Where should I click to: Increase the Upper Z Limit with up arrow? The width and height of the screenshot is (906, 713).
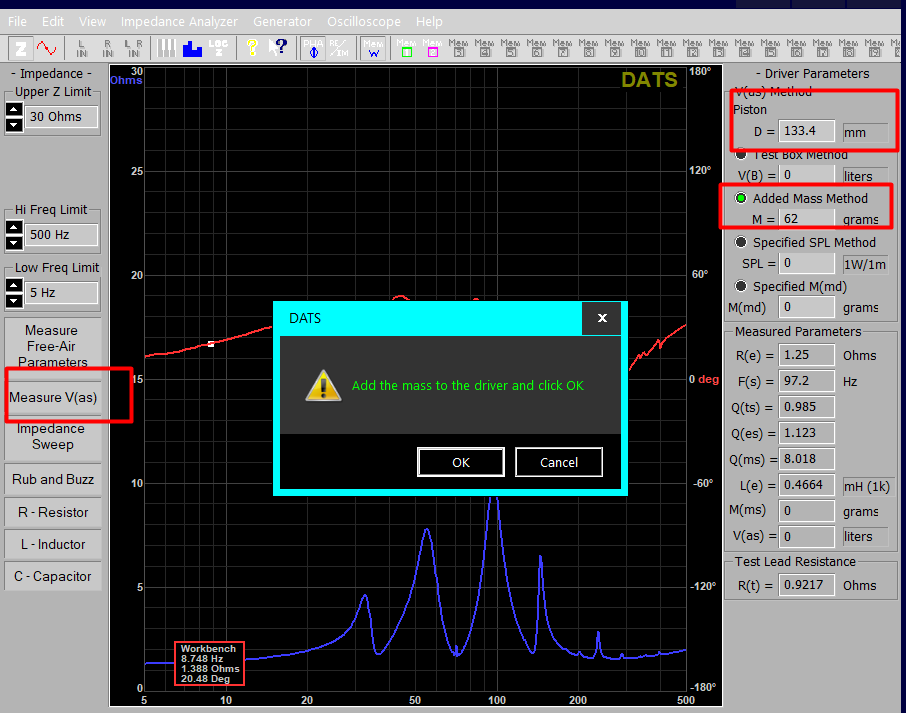14,109
